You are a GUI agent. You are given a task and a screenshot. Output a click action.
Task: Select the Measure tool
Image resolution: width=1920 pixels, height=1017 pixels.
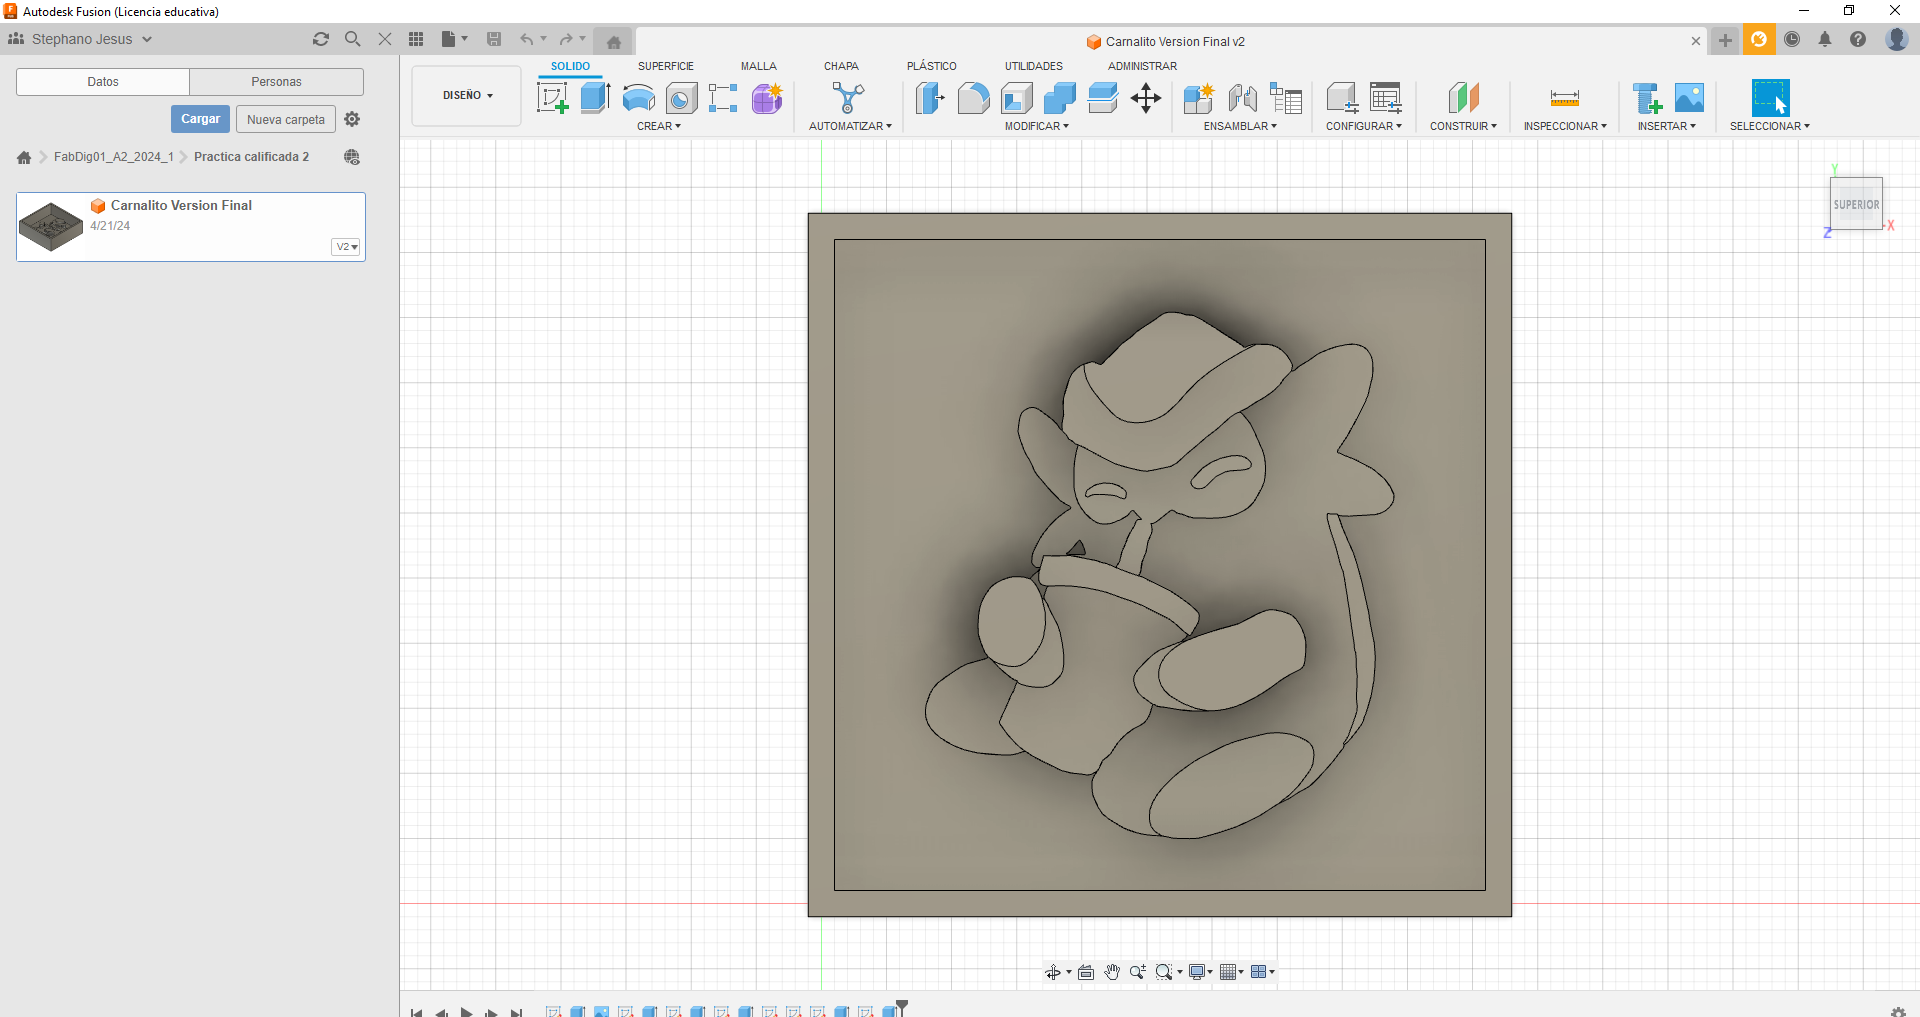1565,98
